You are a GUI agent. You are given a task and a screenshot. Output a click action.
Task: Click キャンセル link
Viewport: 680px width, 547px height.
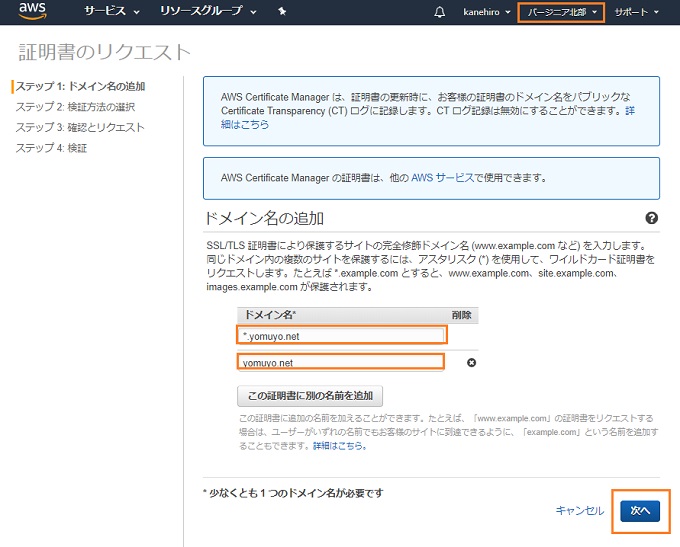click(580, 511)
